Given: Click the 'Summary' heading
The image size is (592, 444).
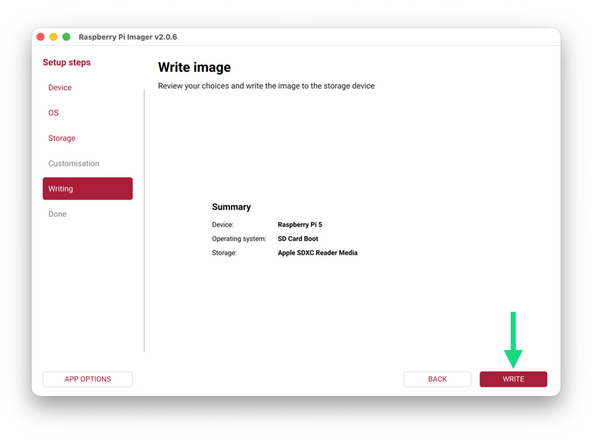Looking at the screenshot, I should click(x=231, y=207).
